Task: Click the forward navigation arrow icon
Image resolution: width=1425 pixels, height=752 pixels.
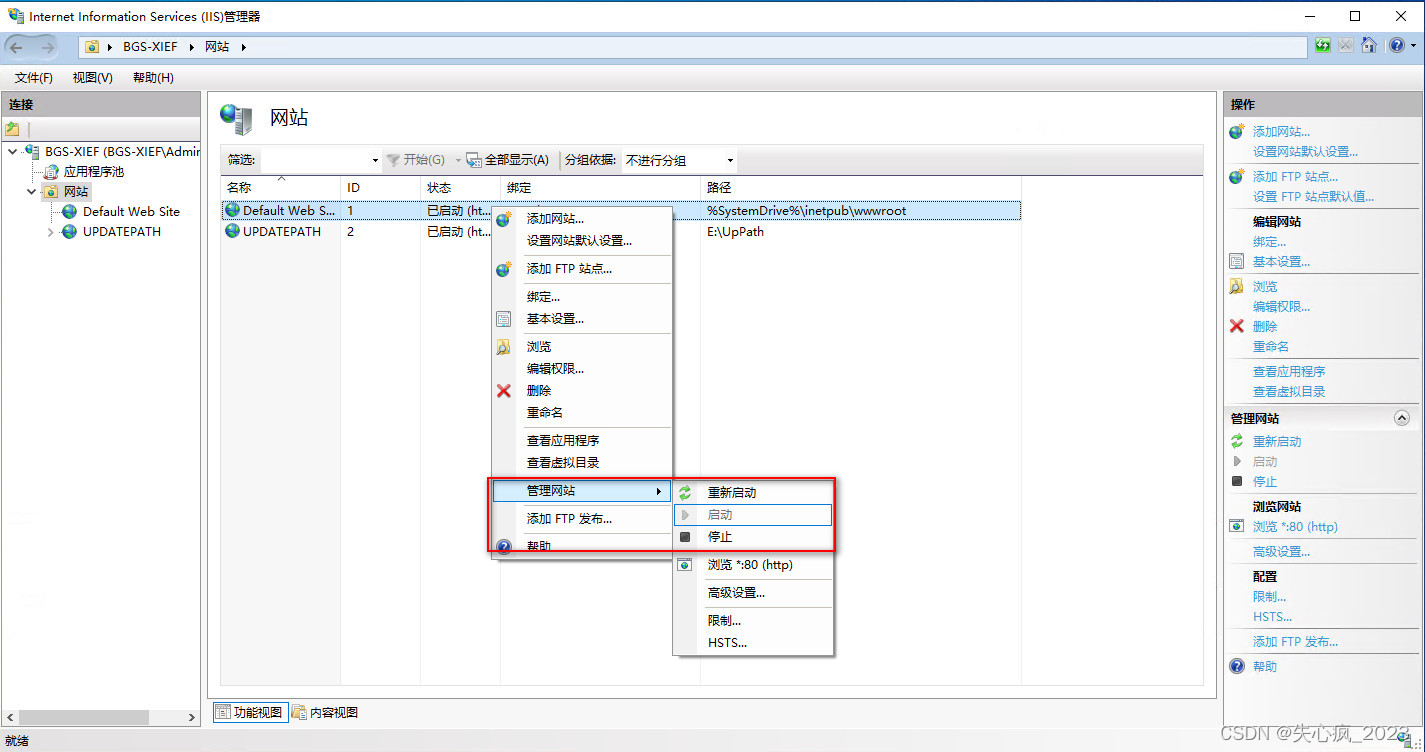Action: point(47,46)
